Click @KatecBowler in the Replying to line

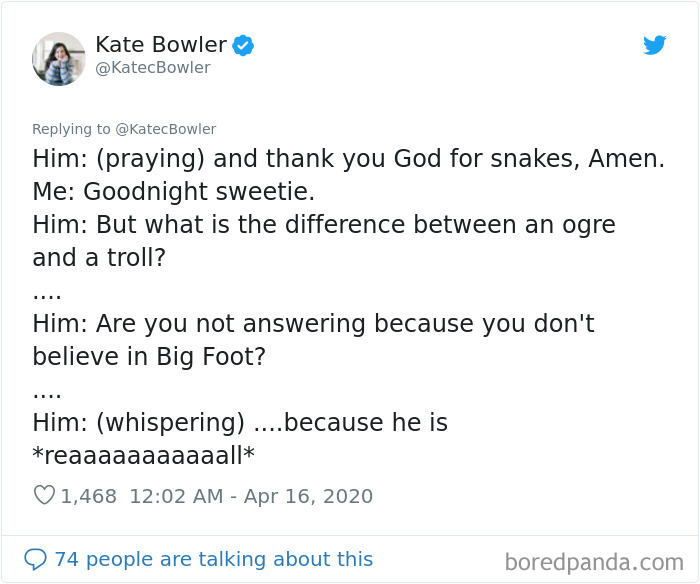tap(167, 129)
